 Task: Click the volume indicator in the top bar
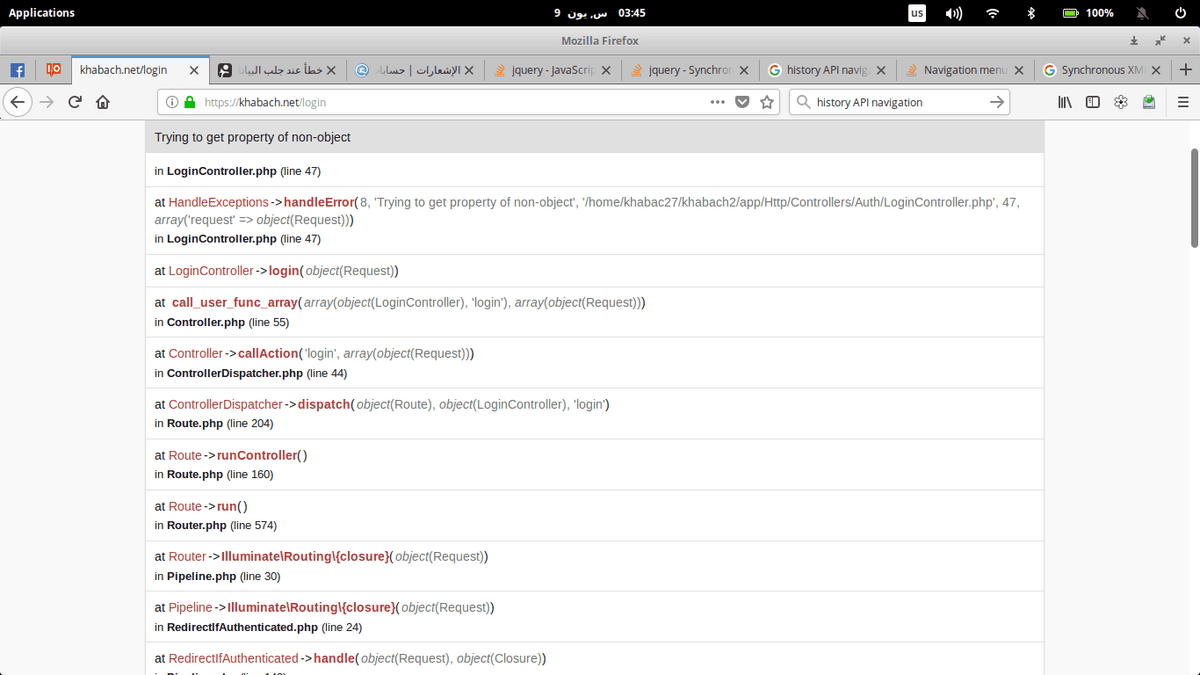(951, 13)
